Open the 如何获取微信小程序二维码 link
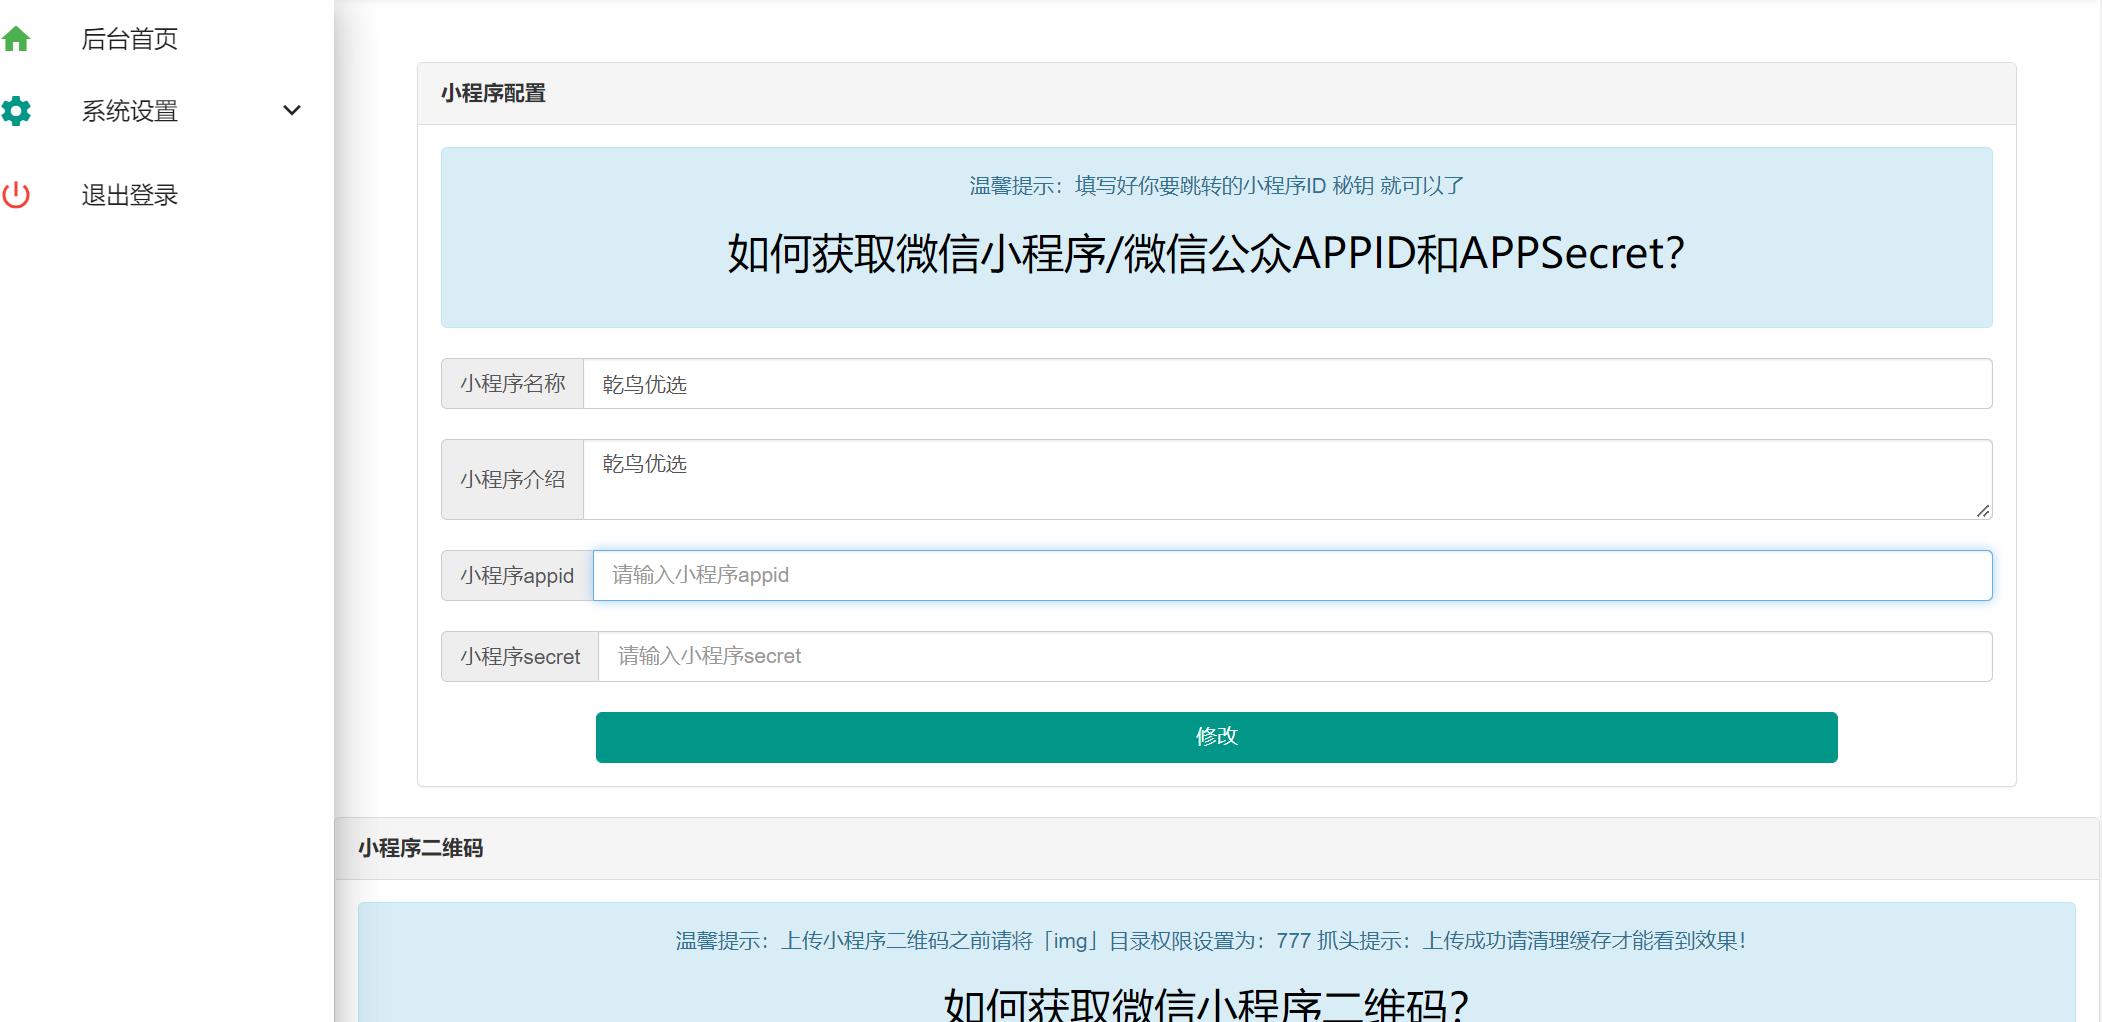The height and width of the screenshot is (1022, 2102). coord(1205,1003)
